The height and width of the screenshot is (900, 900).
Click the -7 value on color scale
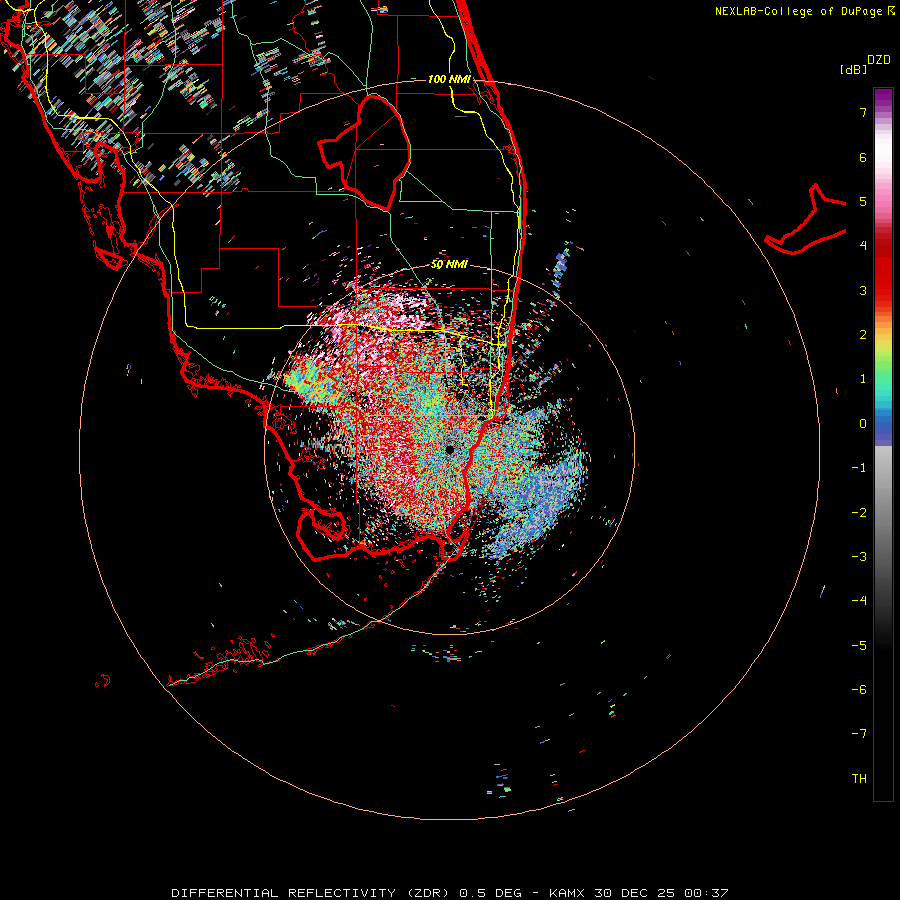859,734
